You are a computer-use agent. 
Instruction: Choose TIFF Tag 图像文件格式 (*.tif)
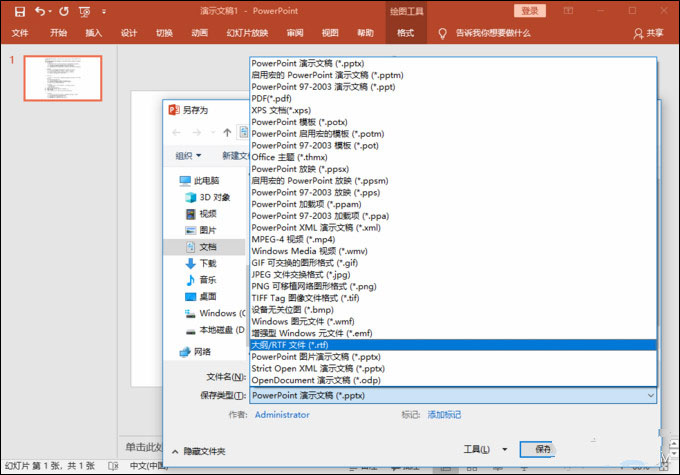[453, 298]
